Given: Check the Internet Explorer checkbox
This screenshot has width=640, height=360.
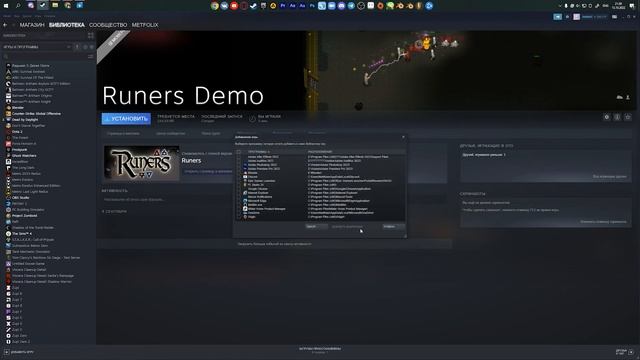Looking at the screenshot, I should point(239,193).
